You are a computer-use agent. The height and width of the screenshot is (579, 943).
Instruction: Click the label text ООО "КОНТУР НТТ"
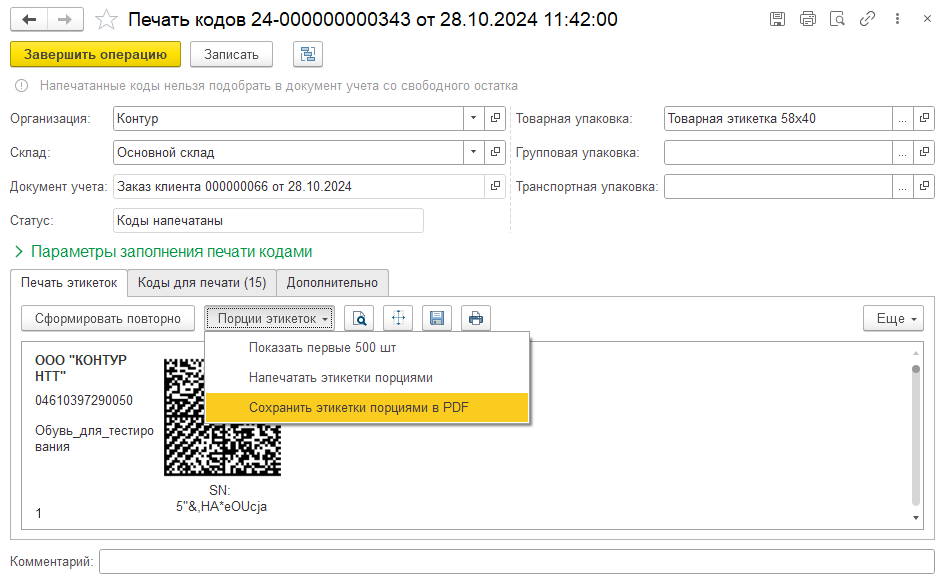coord(81,368)
